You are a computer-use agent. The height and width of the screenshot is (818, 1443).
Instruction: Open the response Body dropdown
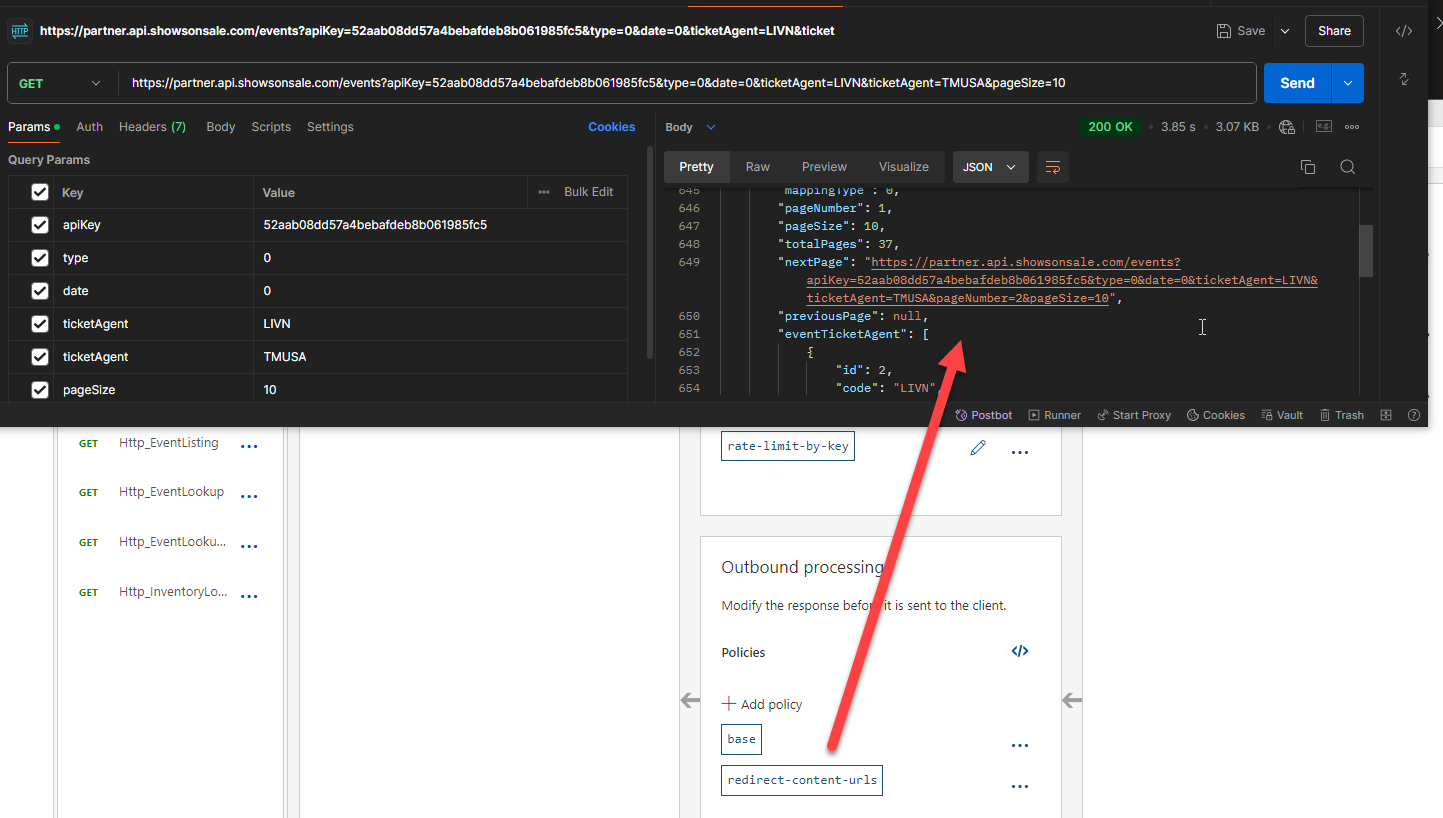tap(691, 127)
